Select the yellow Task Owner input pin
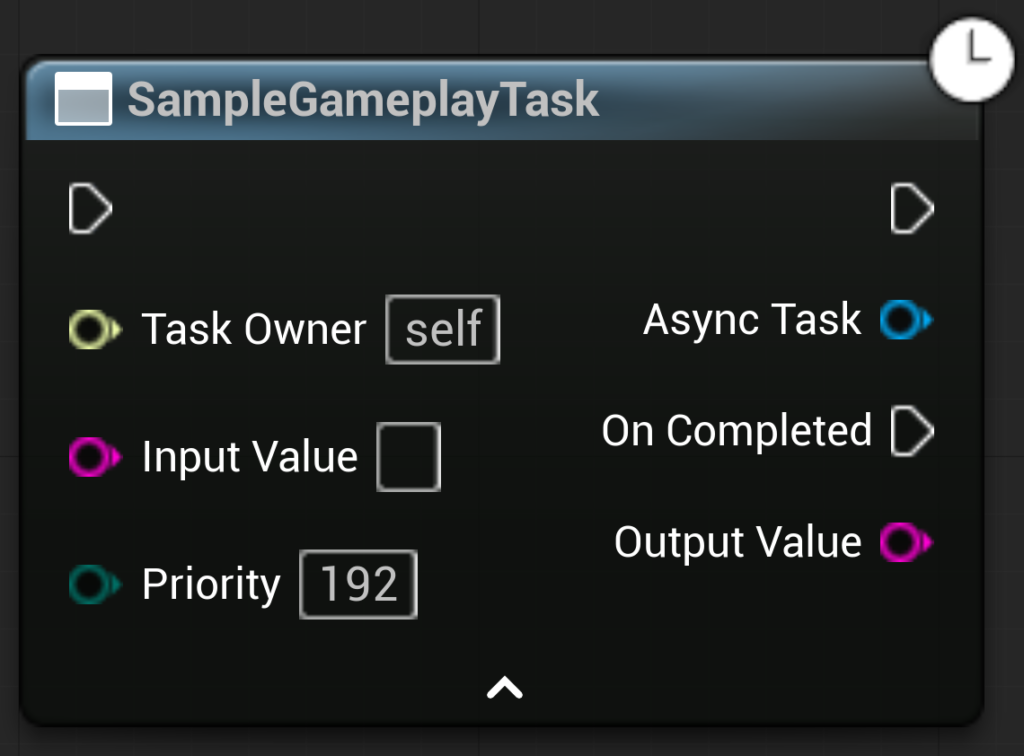Viewport: 1024px width, 756px height. [92, 328]
